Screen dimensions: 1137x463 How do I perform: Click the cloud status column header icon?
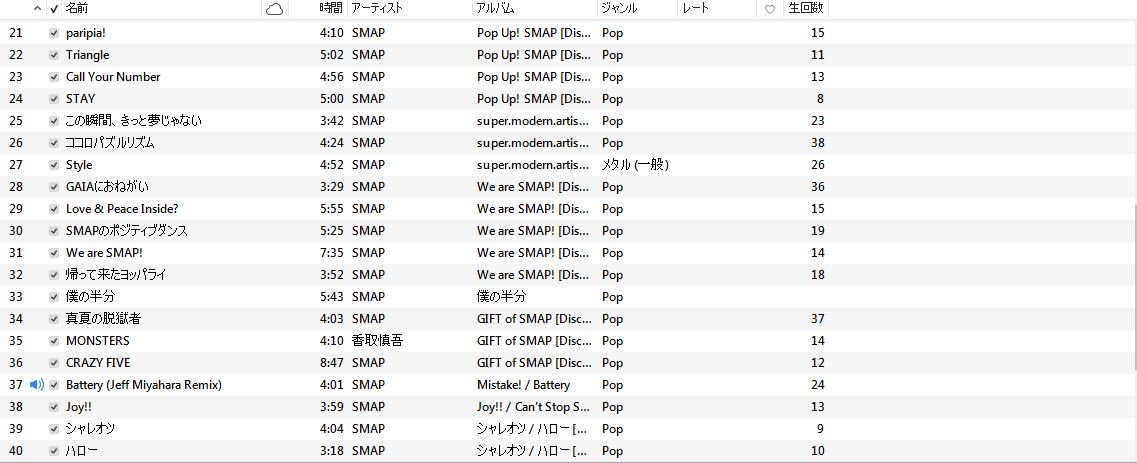pos(274,9)
